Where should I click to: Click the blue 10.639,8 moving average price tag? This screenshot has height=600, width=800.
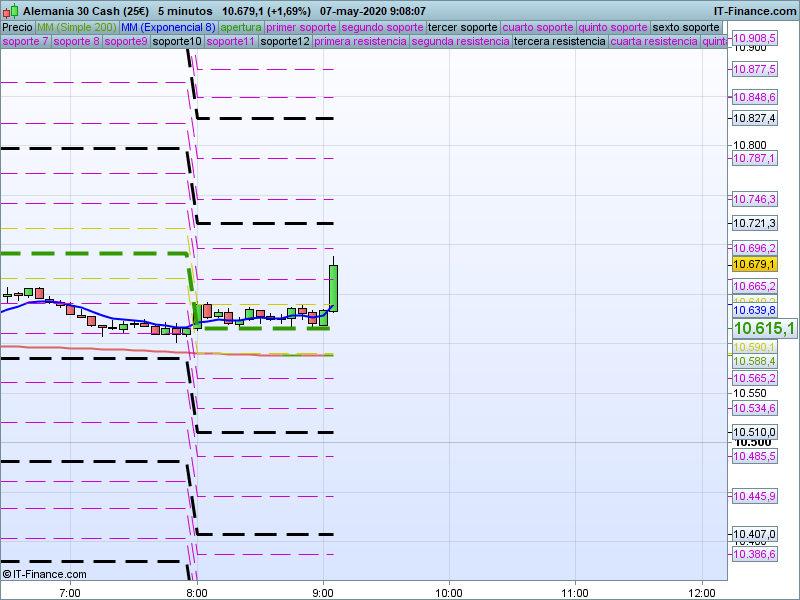[755, 311]
